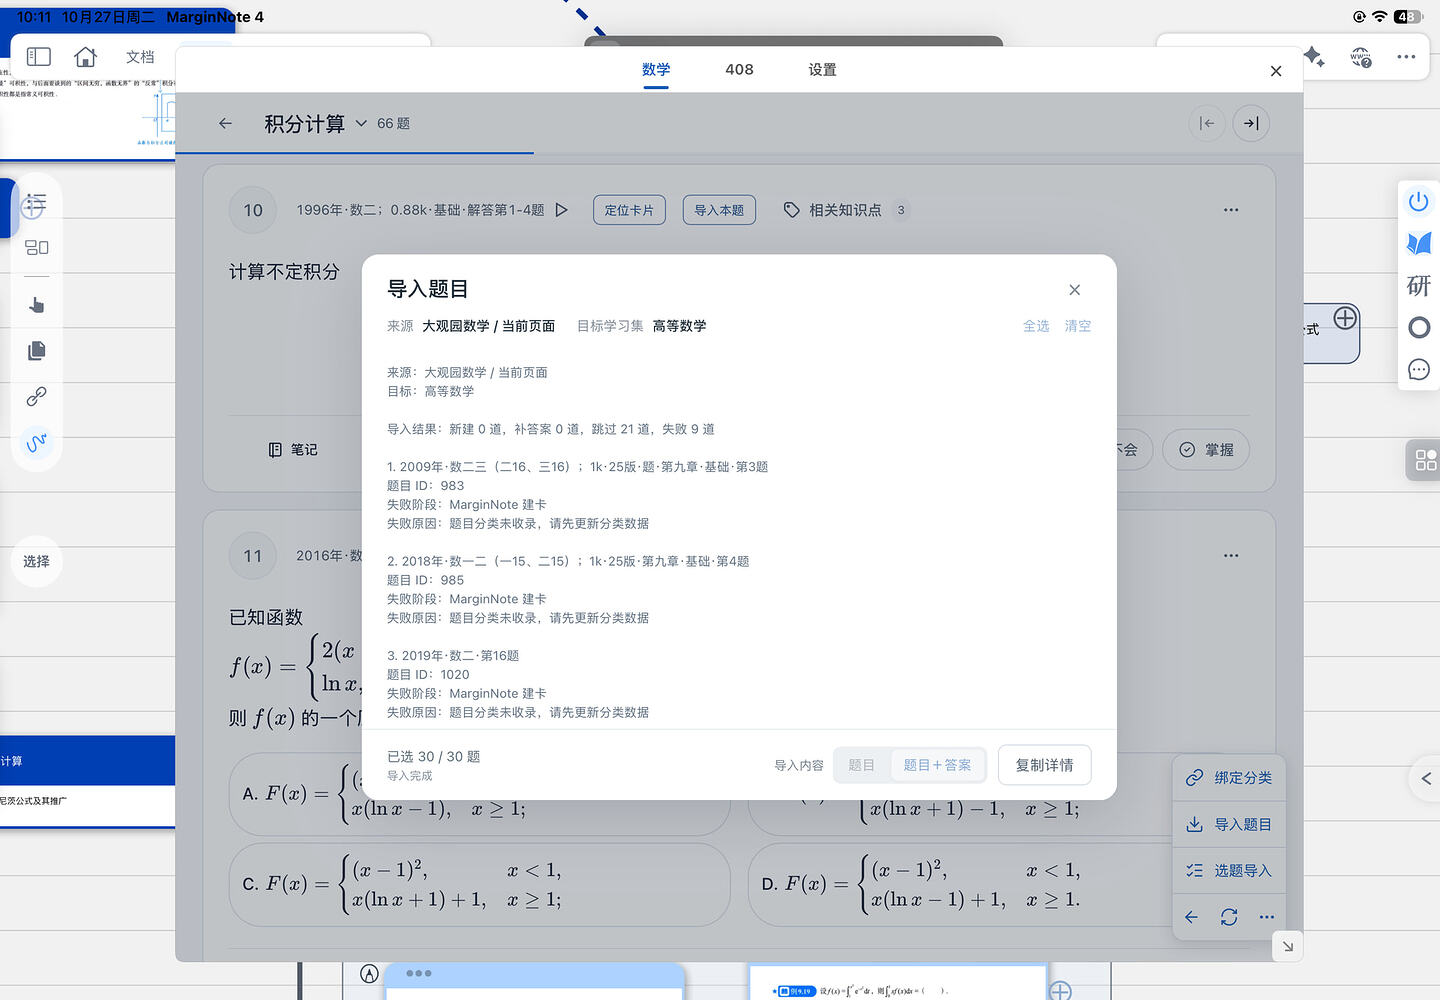Screen dimensions: 1440x1000
Task: Click the globe help icon
Action: coord(1361,57)
